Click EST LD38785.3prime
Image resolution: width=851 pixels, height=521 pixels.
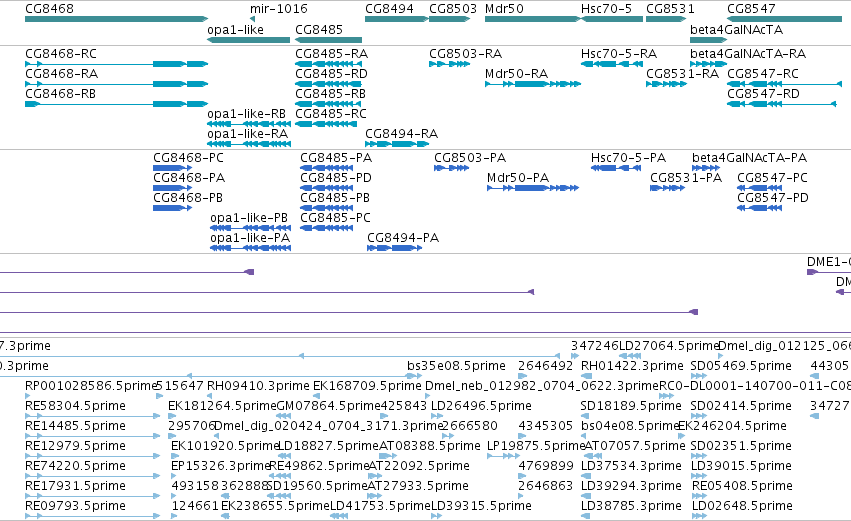(586, 516)
